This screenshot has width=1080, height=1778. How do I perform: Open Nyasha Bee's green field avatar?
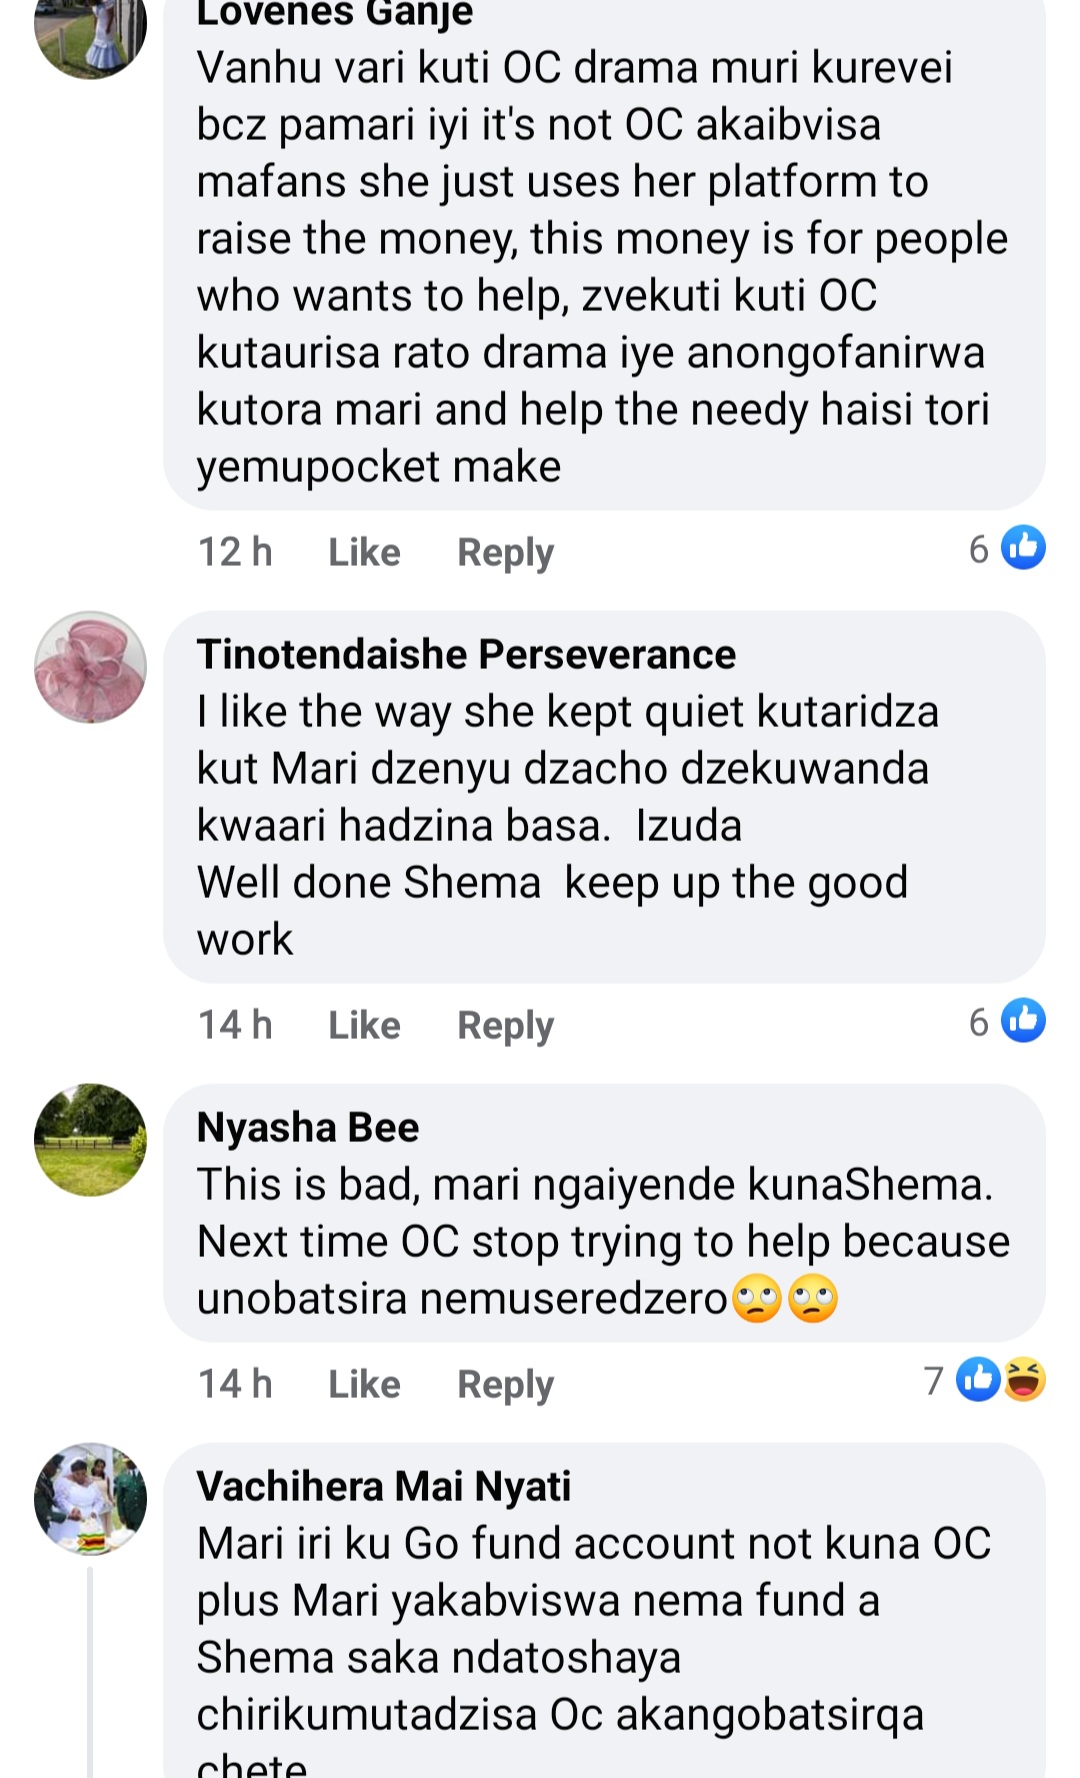90,1140
